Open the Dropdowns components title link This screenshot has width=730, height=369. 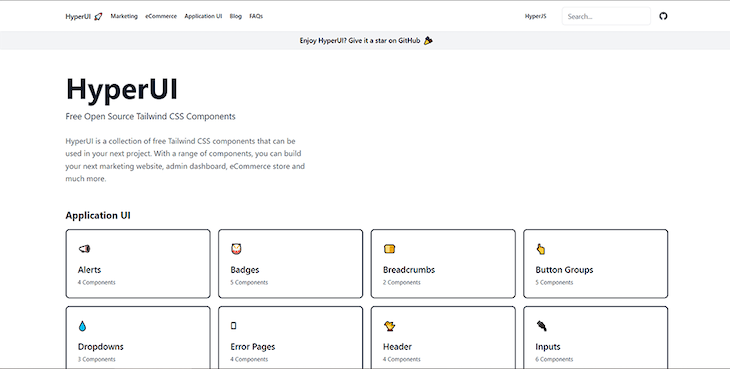101,347
